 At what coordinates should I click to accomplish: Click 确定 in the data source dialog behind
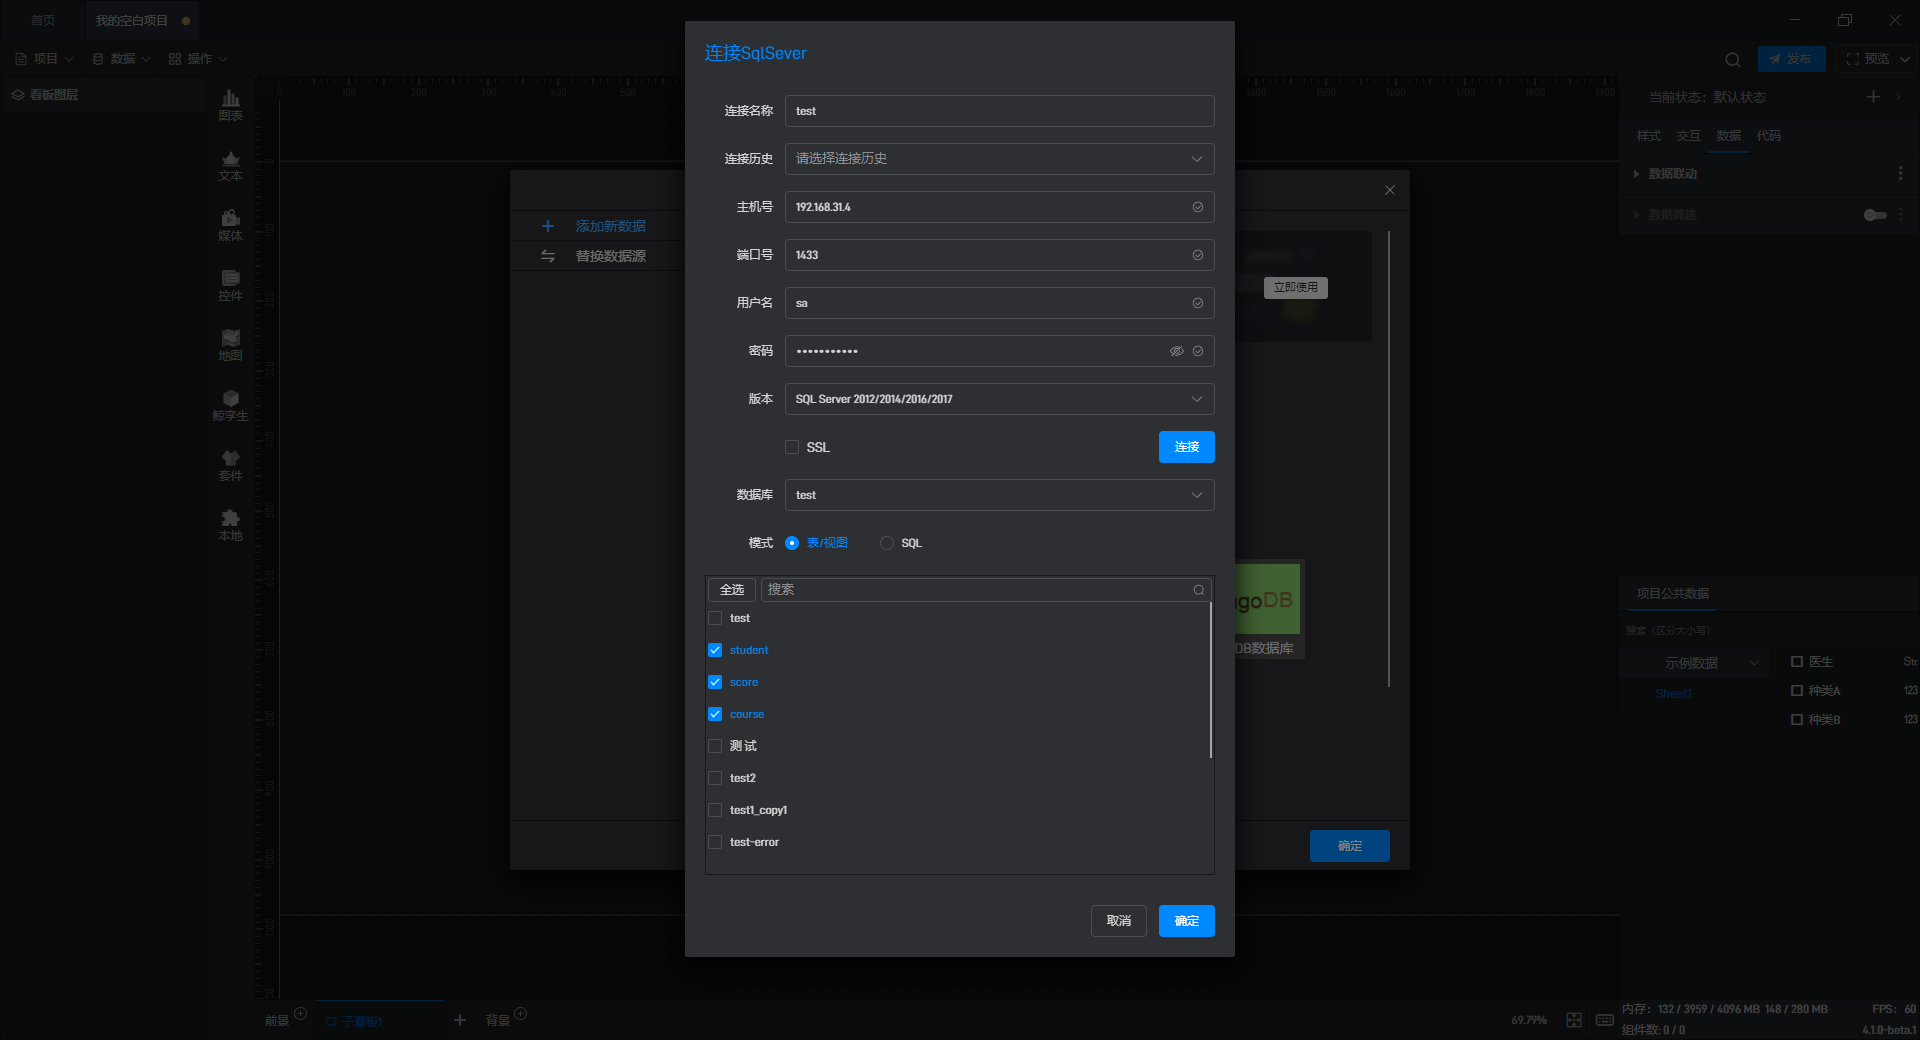coord(1350,846)
